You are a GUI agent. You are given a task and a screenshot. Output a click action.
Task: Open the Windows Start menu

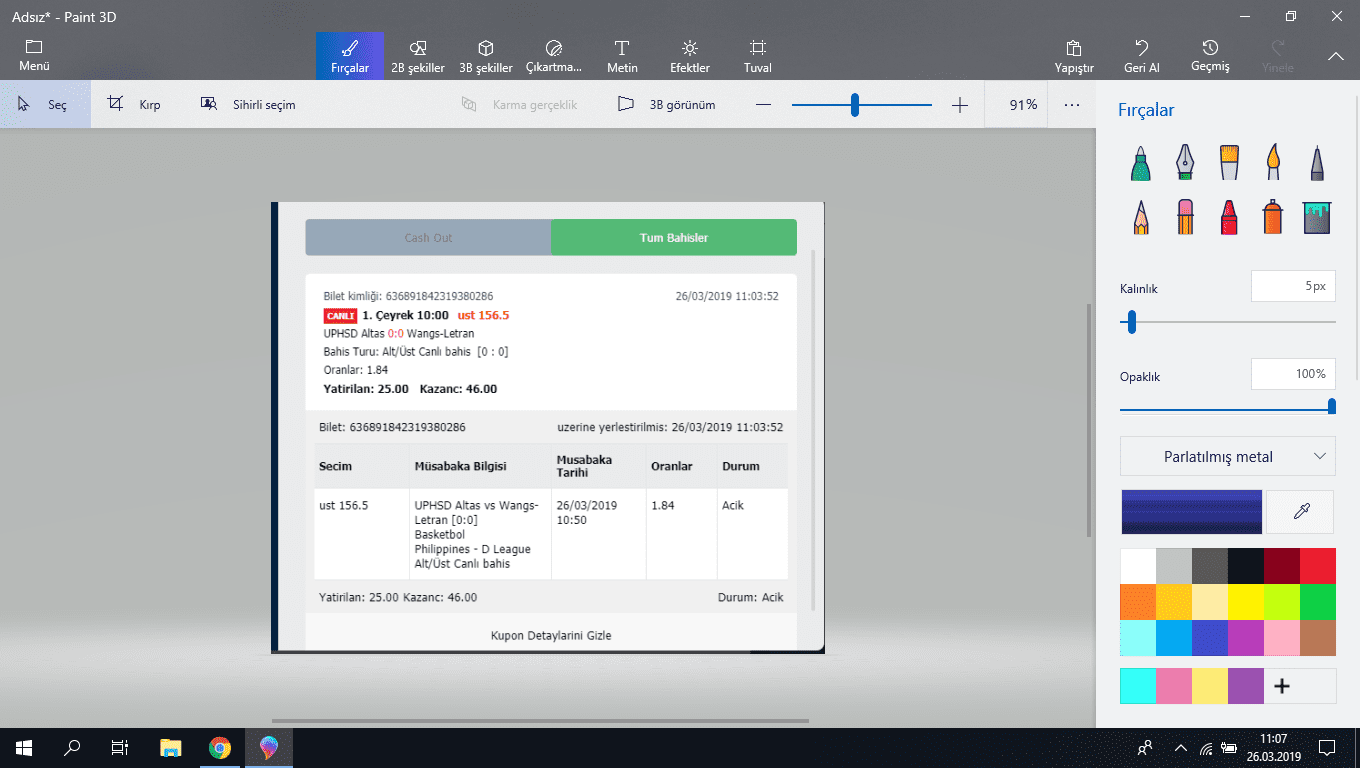point(24,747)
